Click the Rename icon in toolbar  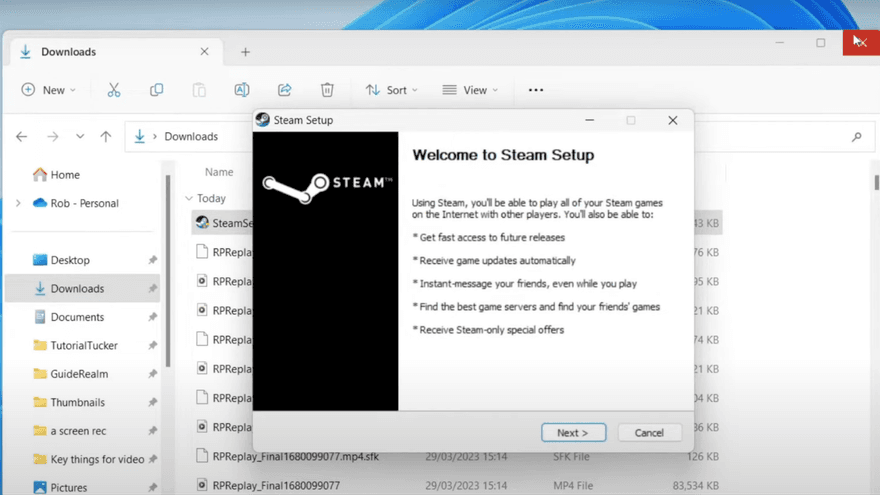242,90
